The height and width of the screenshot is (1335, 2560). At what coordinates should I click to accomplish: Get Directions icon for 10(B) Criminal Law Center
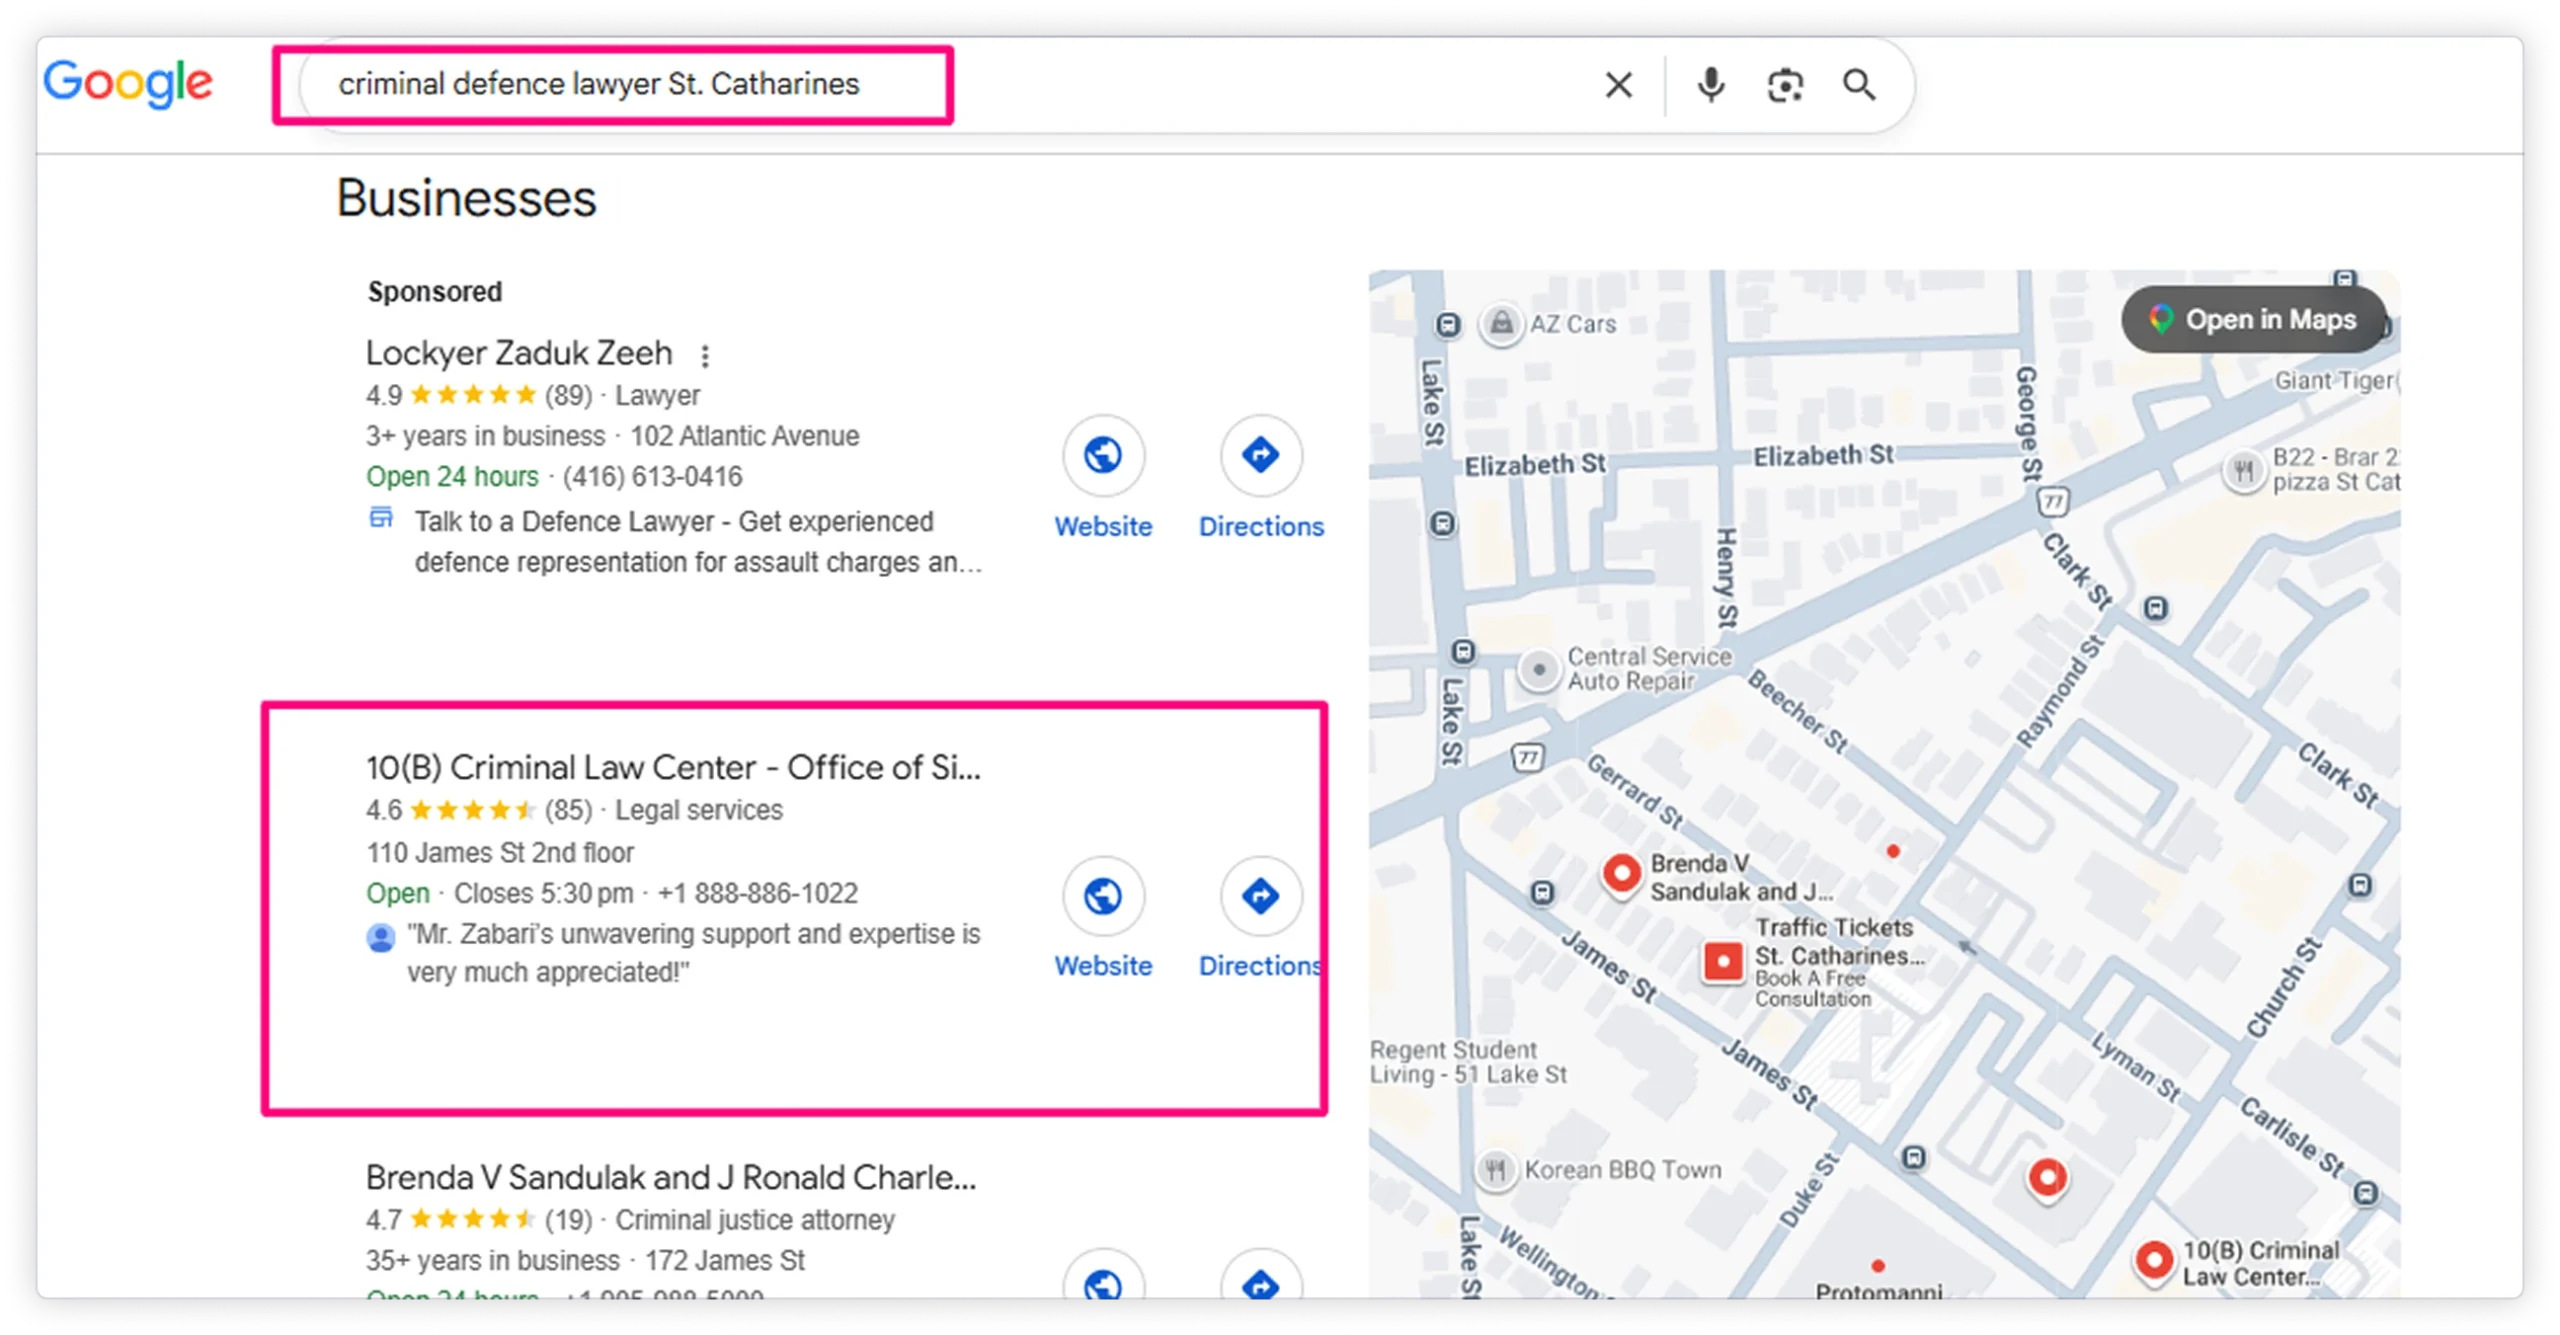[1260, 896]
